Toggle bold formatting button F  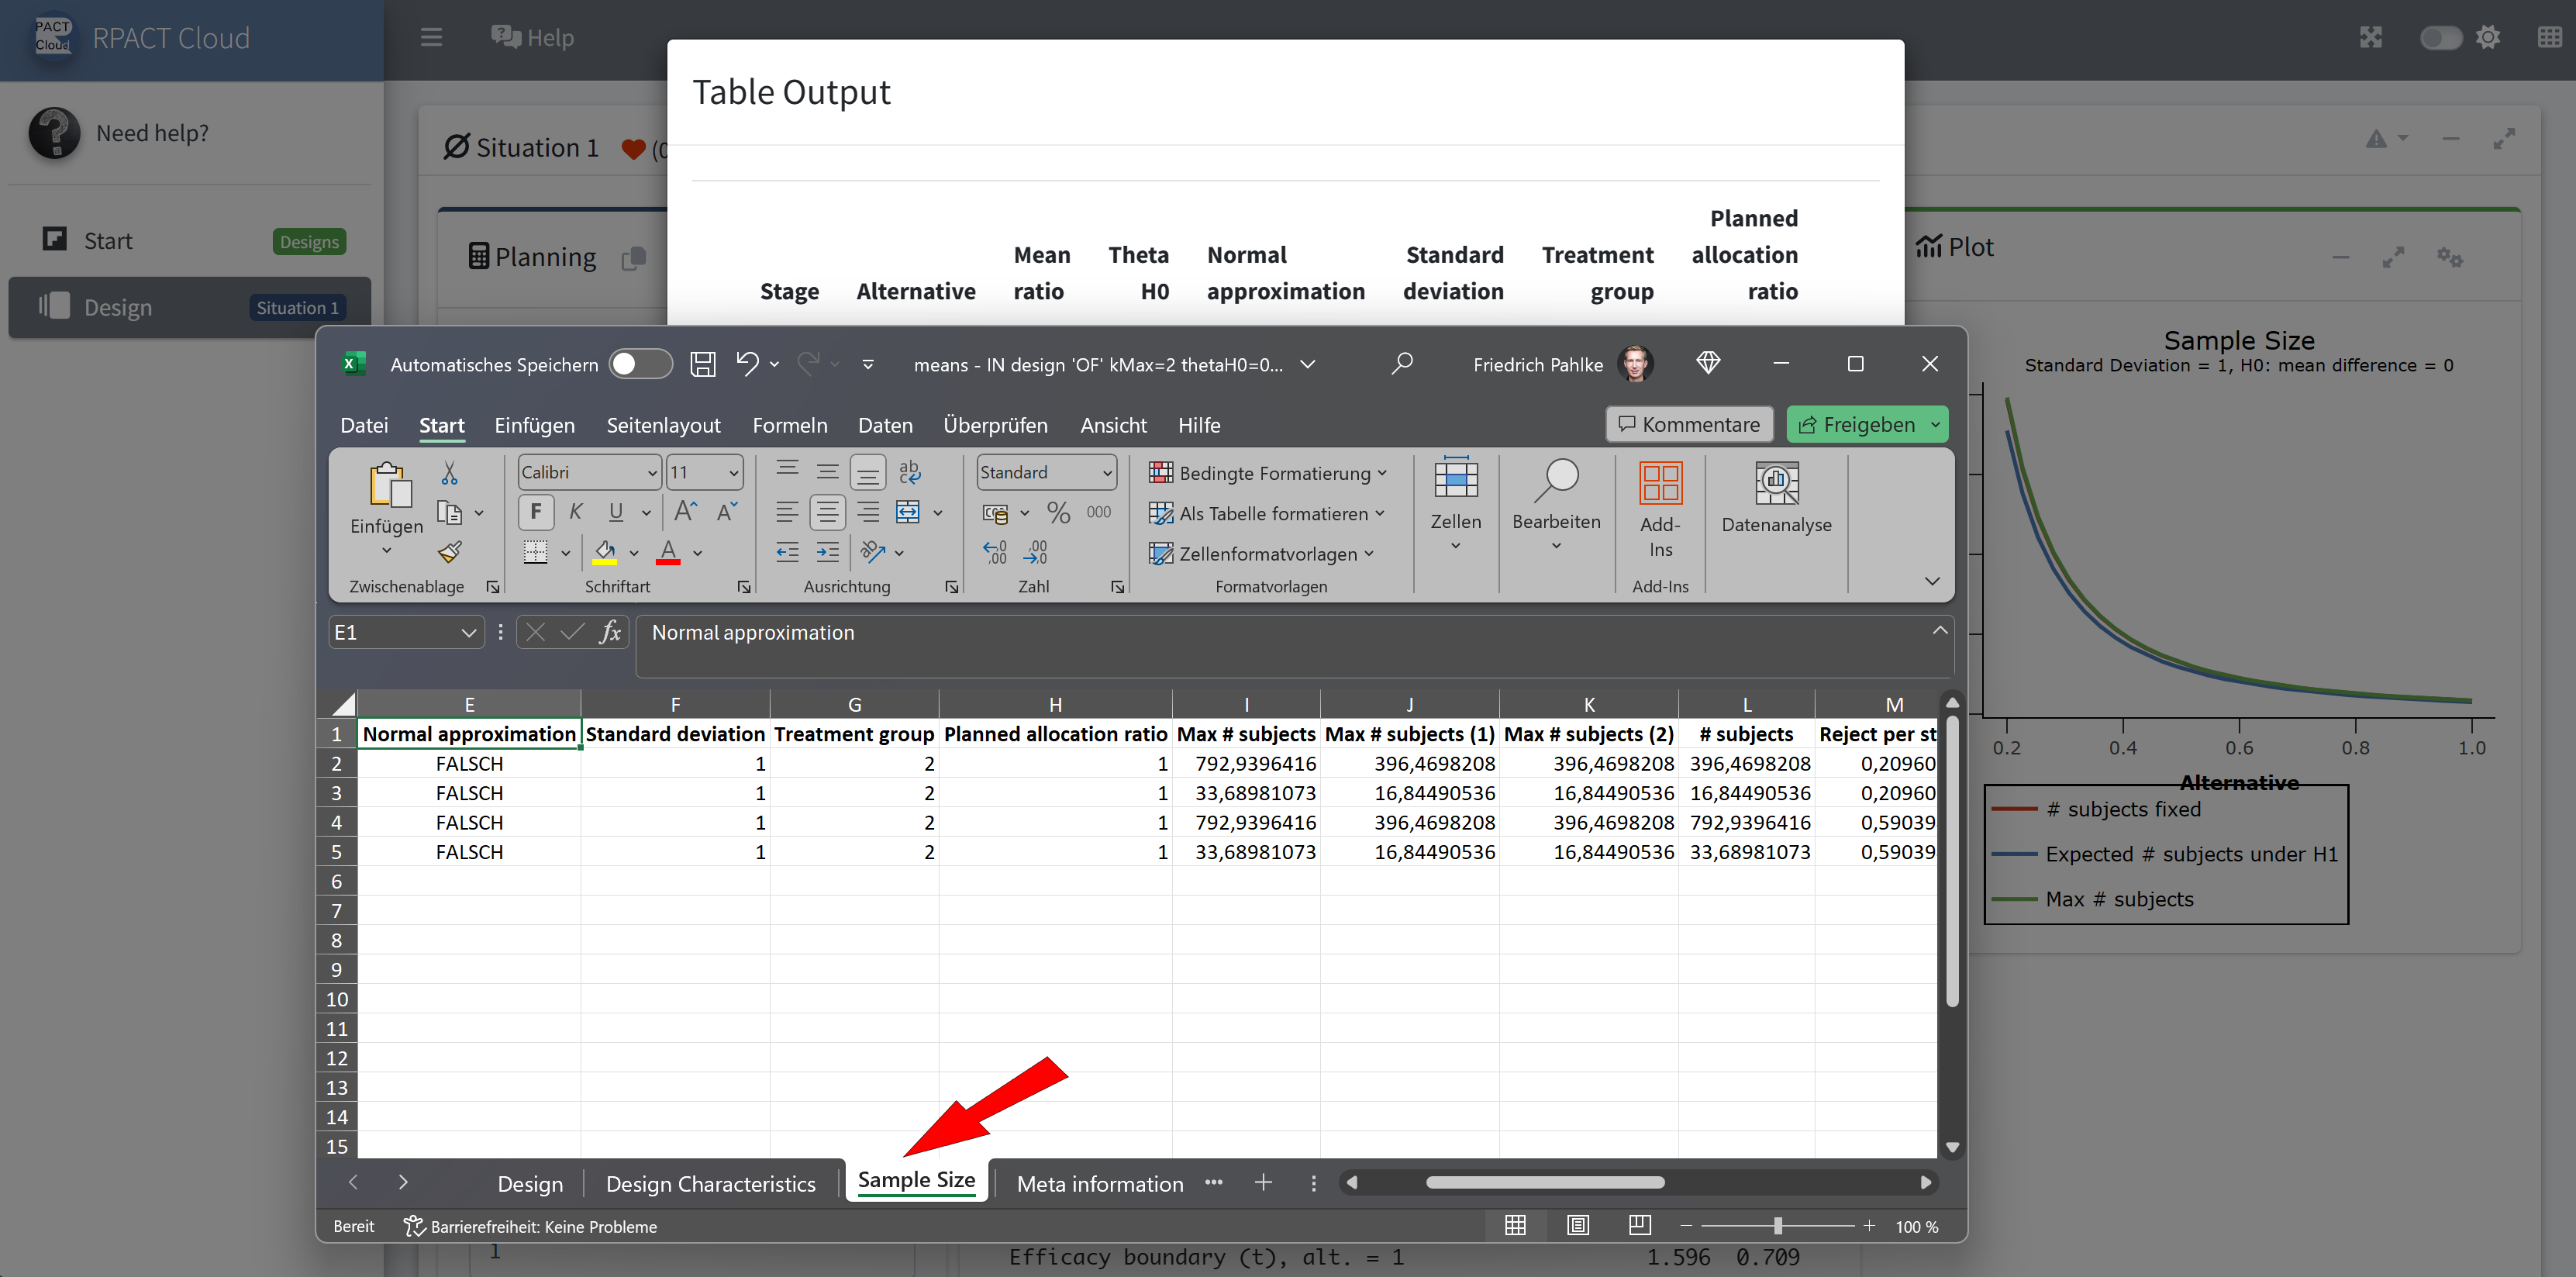coord(536,512)
